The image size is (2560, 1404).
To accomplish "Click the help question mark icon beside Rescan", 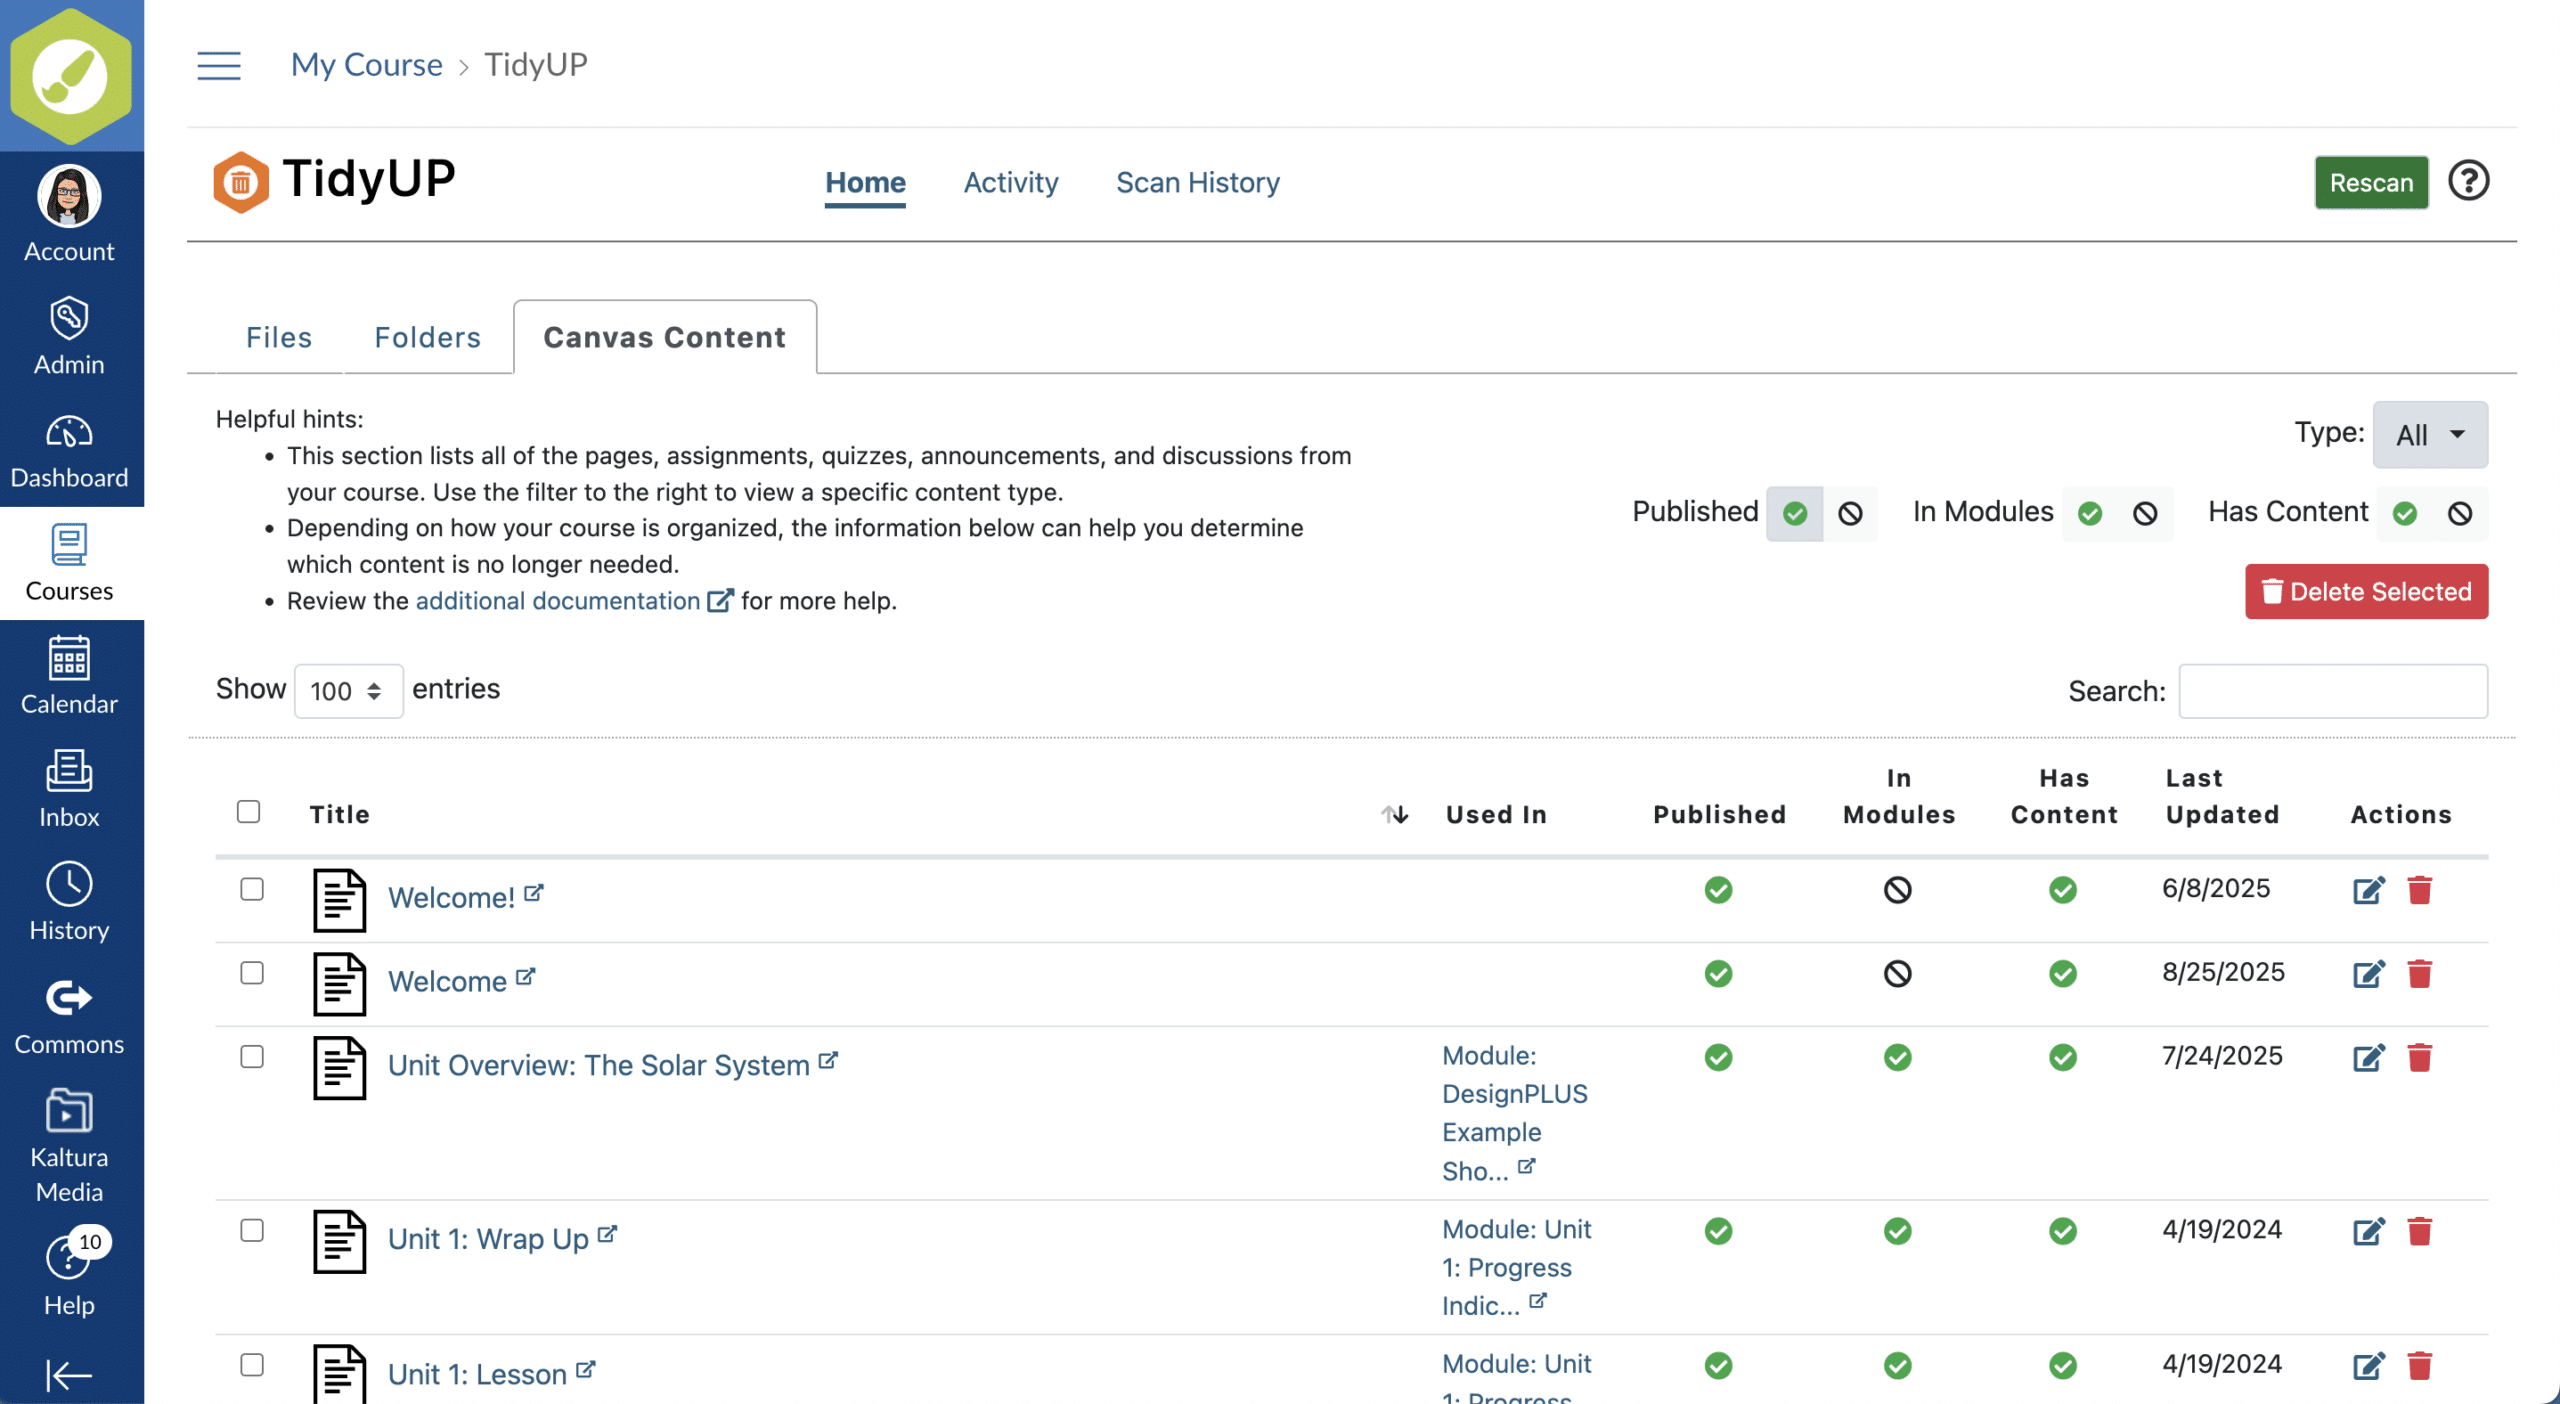I will 2467,182.
